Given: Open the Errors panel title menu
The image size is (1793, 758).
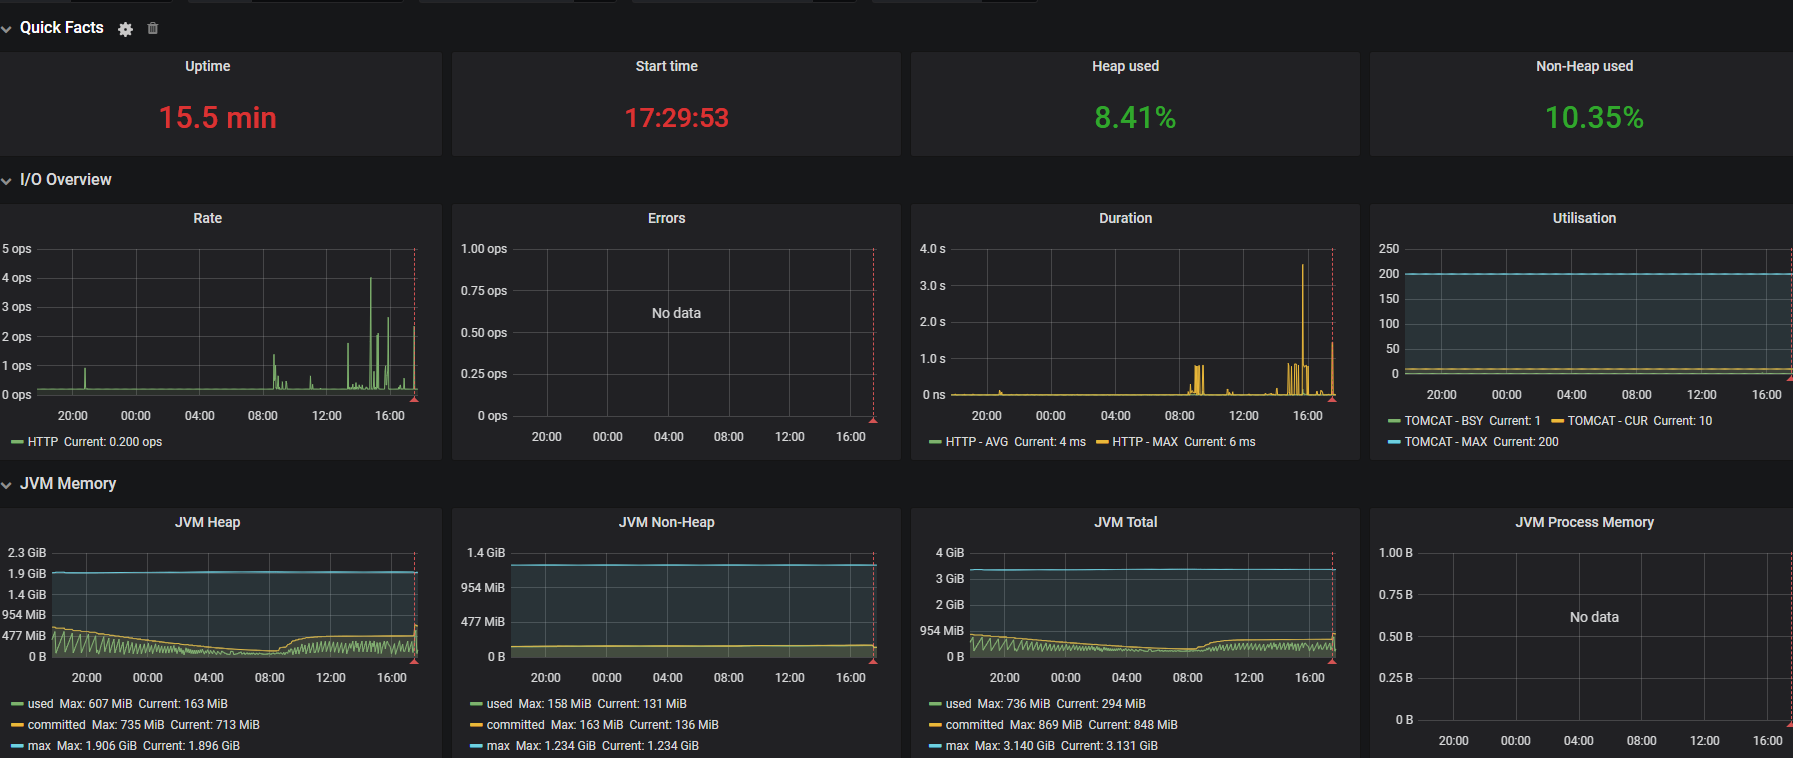Looking at the screenshot, I should 667,218.
